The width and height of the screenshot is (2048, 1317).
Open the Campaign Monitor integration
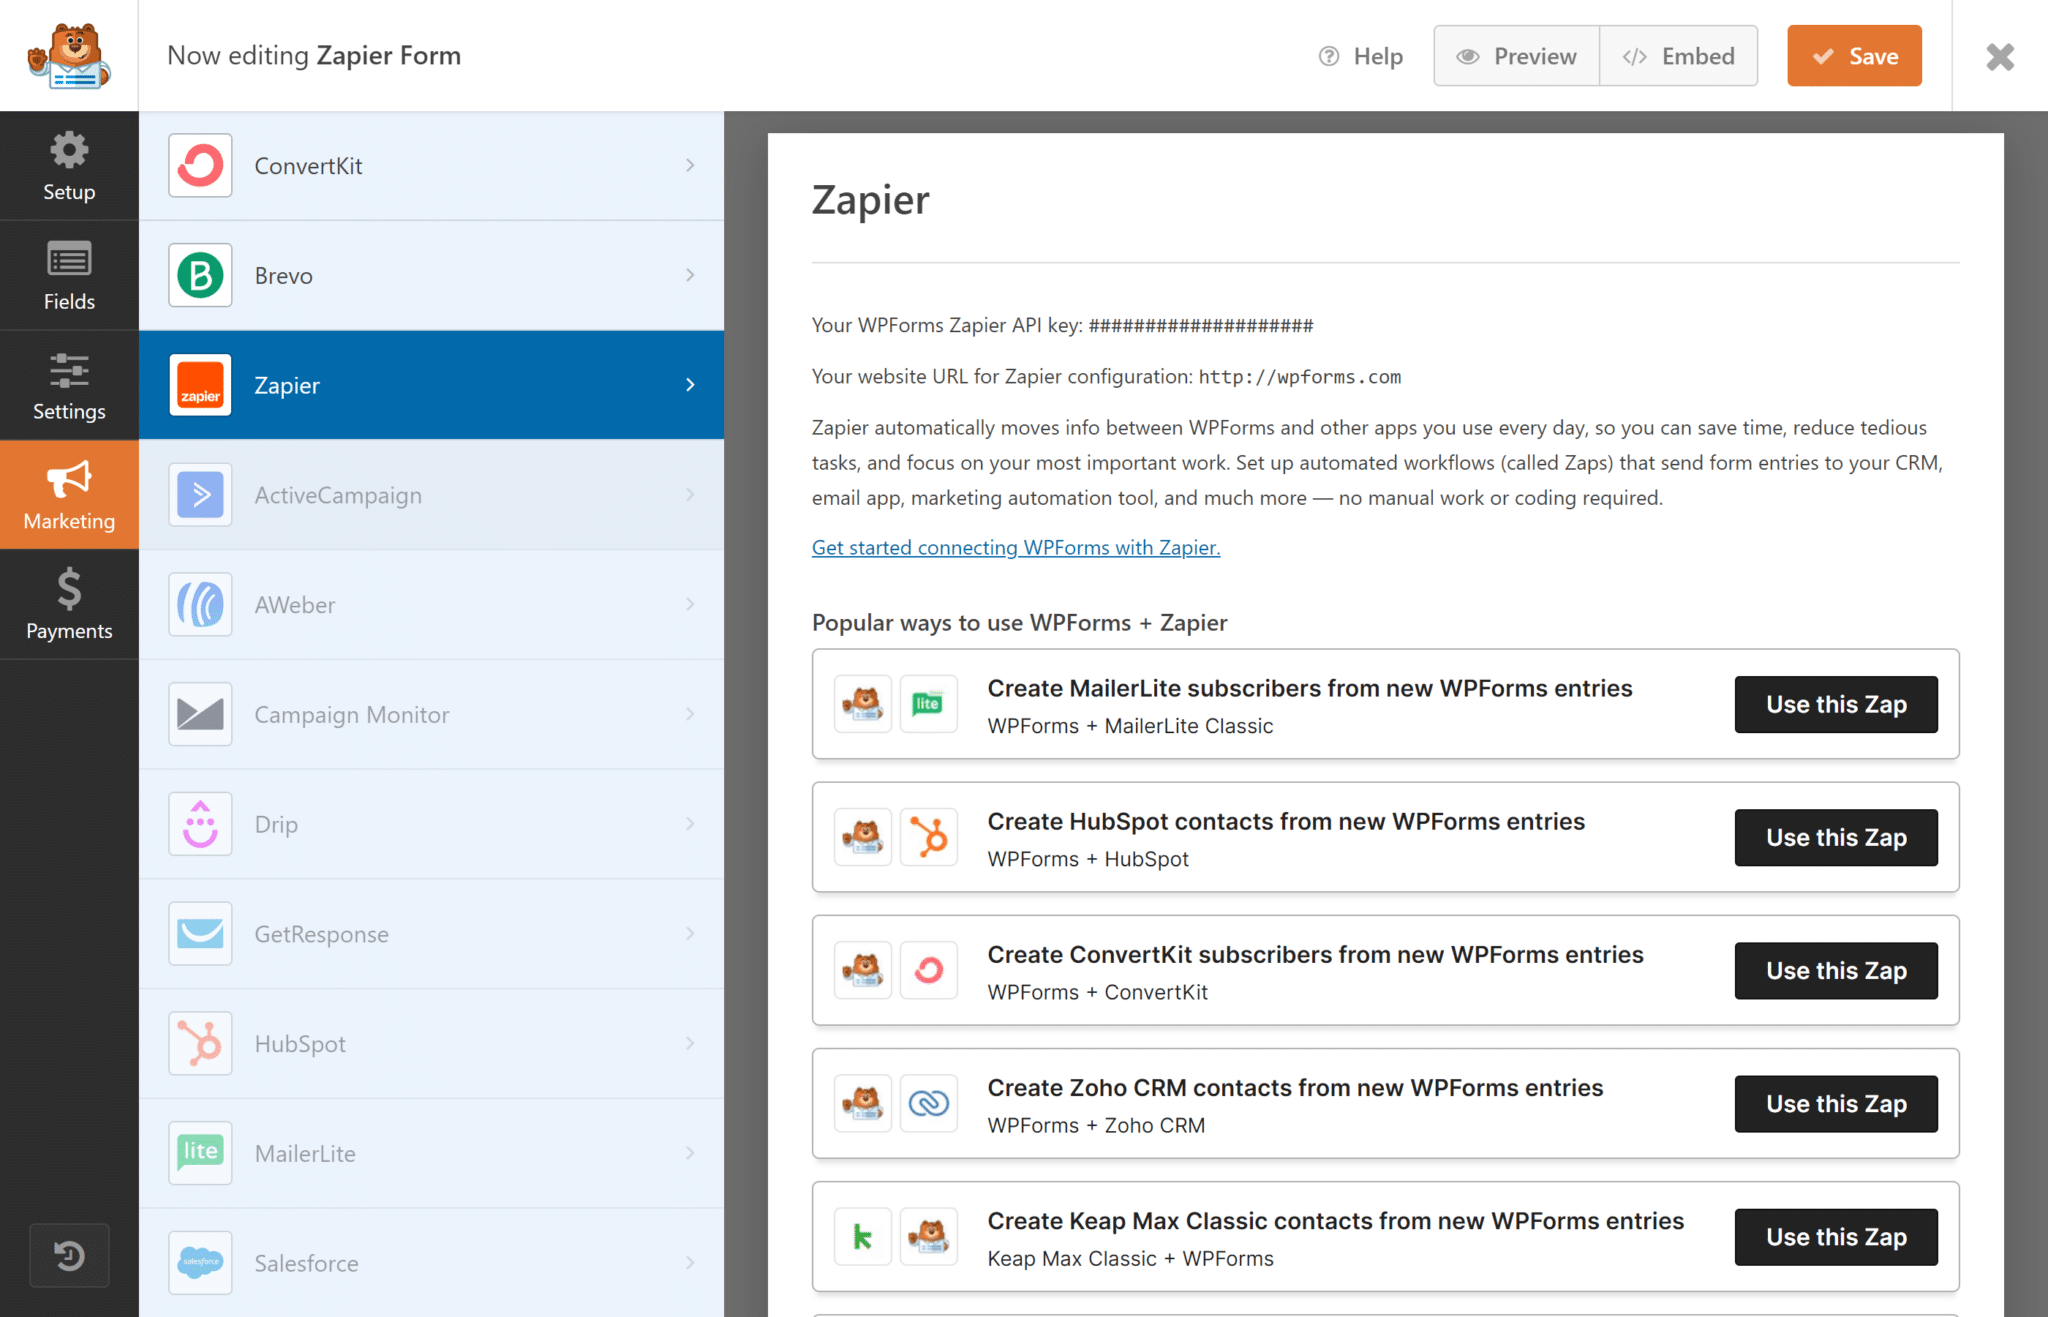click(x=431, y=714)
